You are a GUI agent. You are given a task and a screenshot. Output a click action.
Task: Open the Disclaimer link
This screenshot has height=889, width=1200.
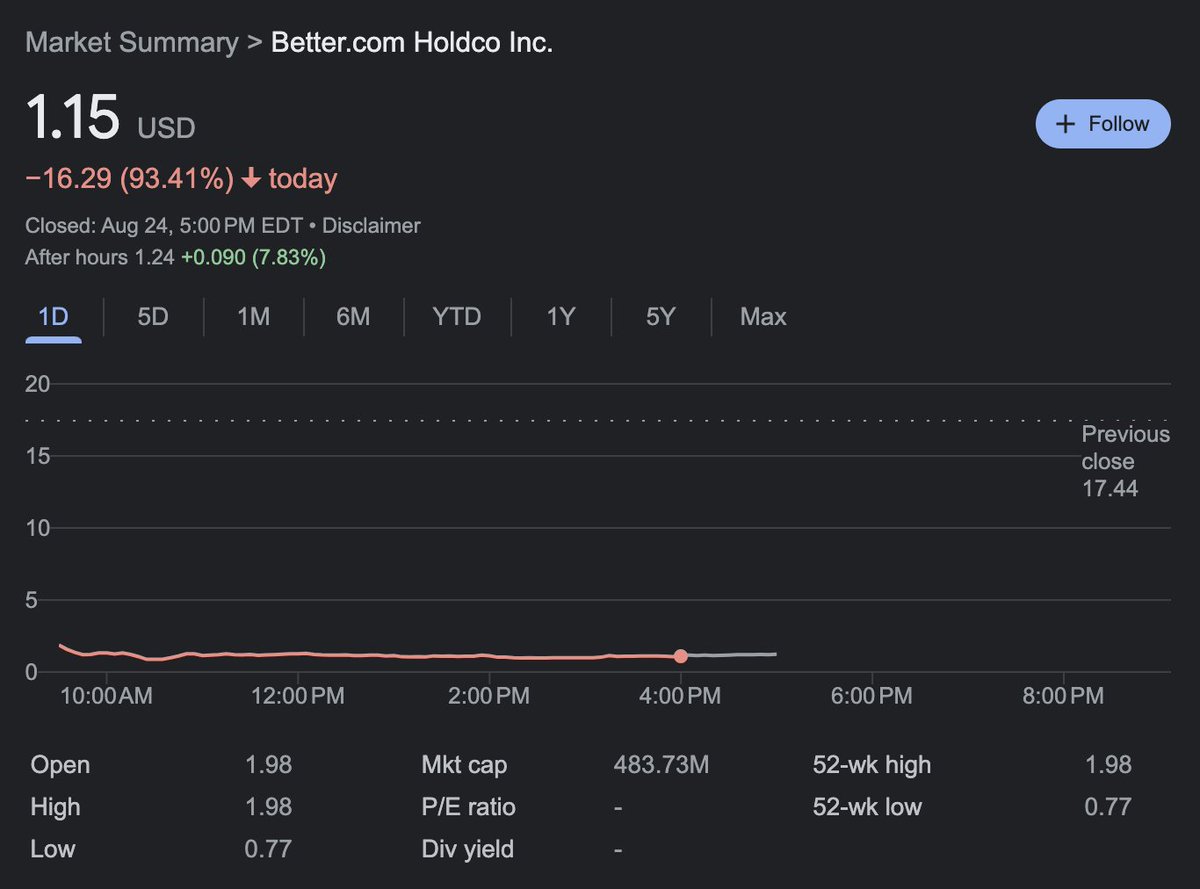pos(371,226)
